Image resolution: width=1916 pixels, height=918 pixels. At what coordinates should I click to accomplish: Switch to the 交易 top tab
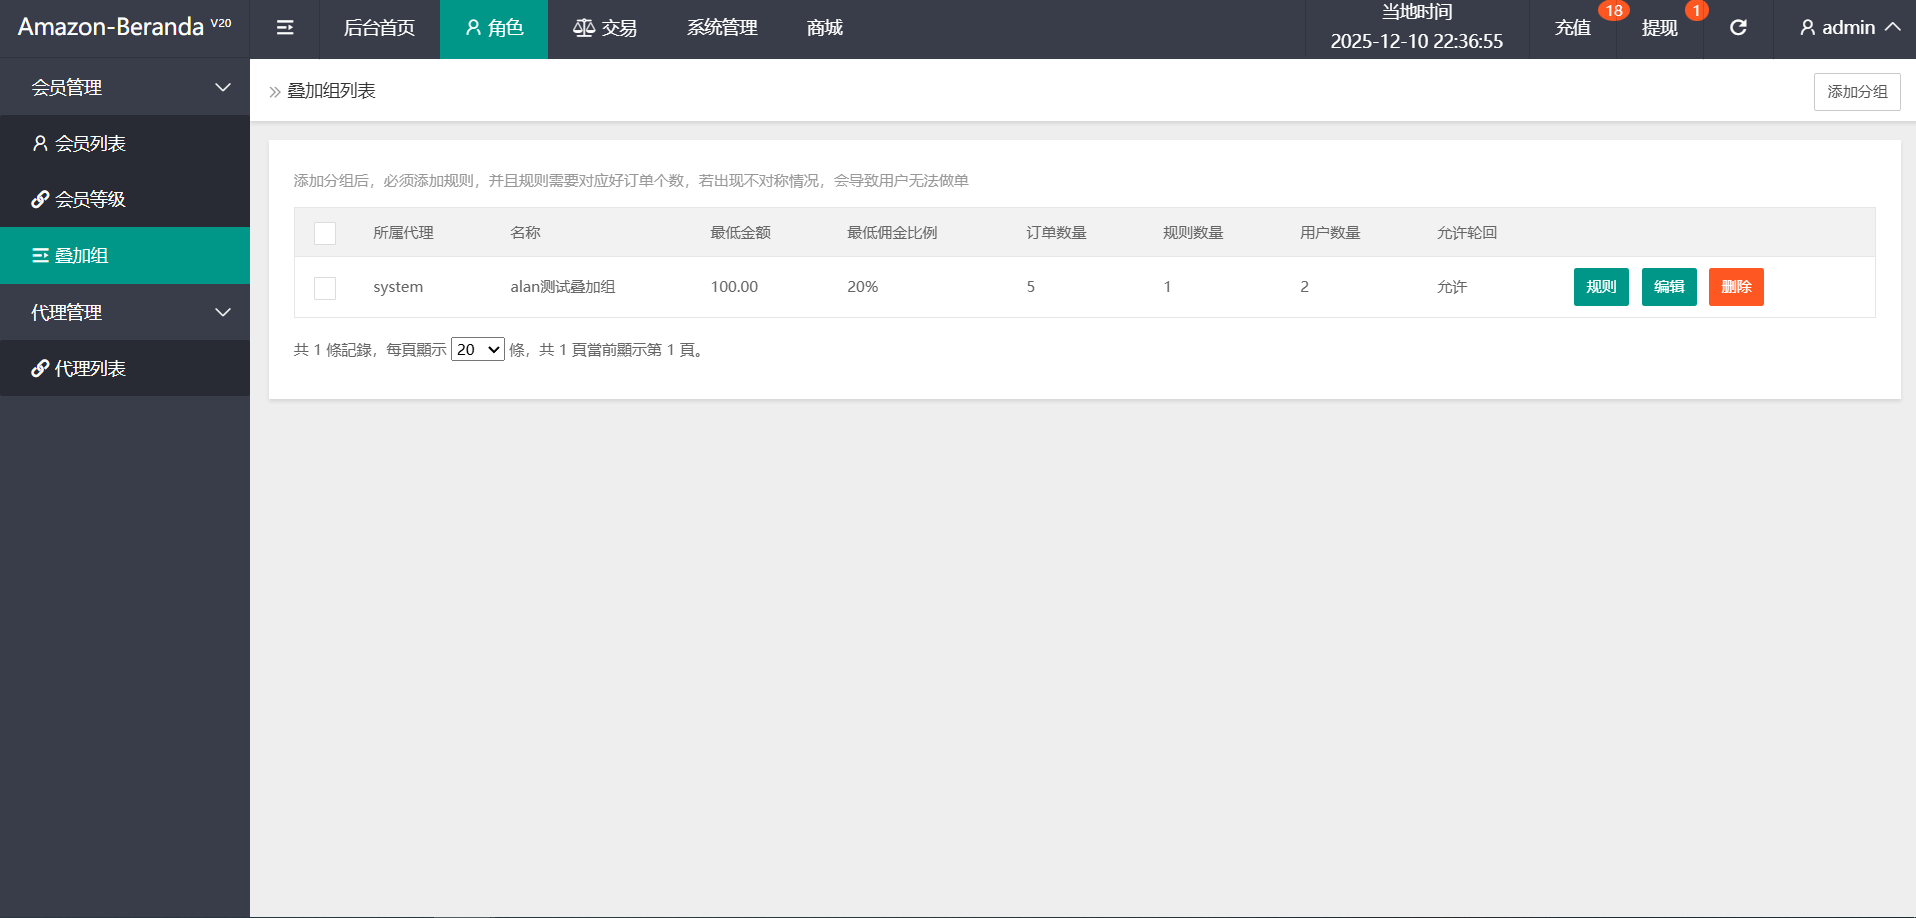(605, 28)
